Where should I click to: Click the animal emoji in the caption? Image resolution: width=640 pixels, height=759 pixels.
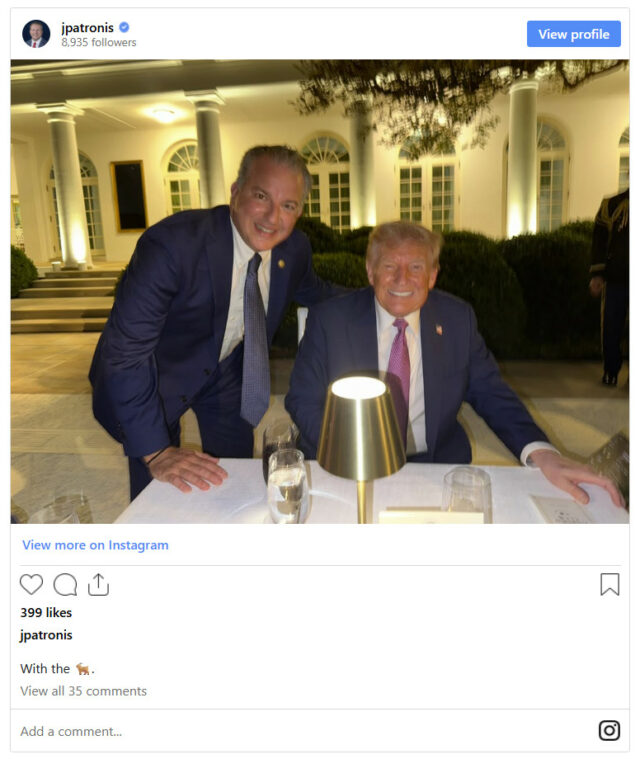pyautogui.click(x=83, y=669)
